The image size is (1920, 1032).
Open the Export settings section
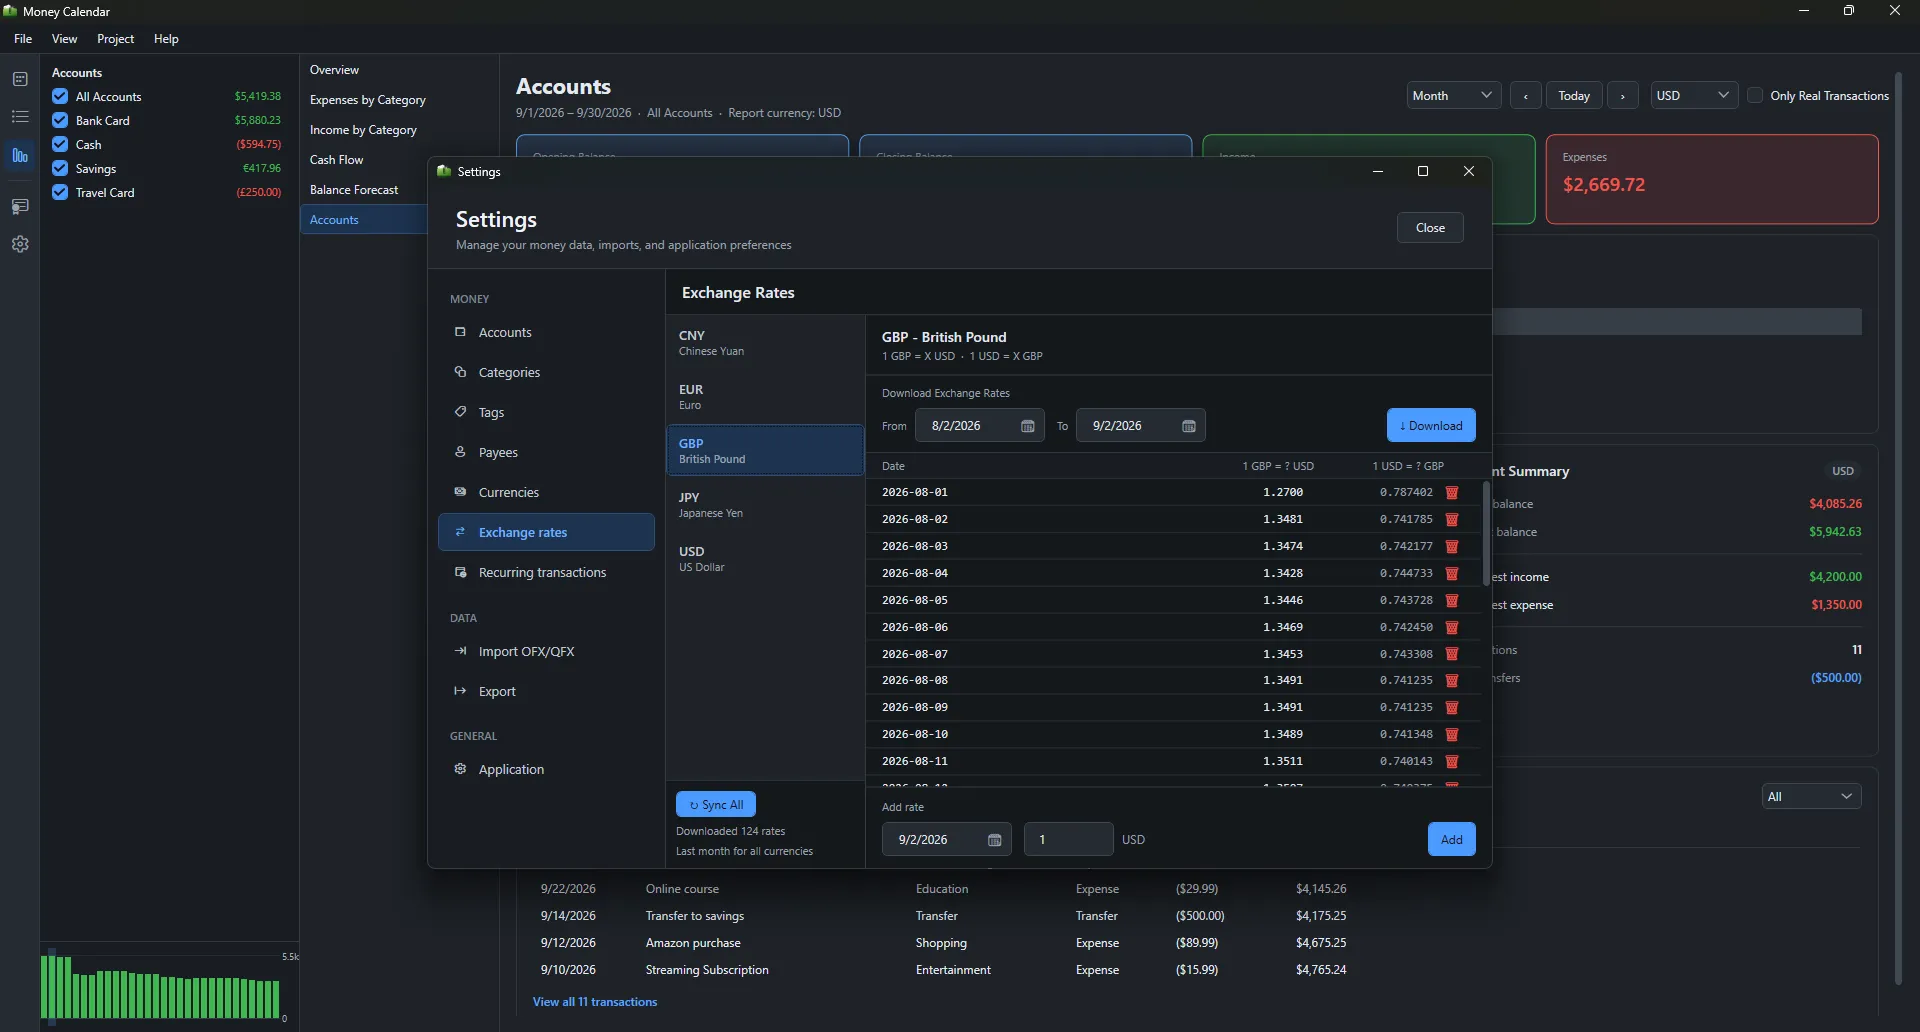(546, 691)
